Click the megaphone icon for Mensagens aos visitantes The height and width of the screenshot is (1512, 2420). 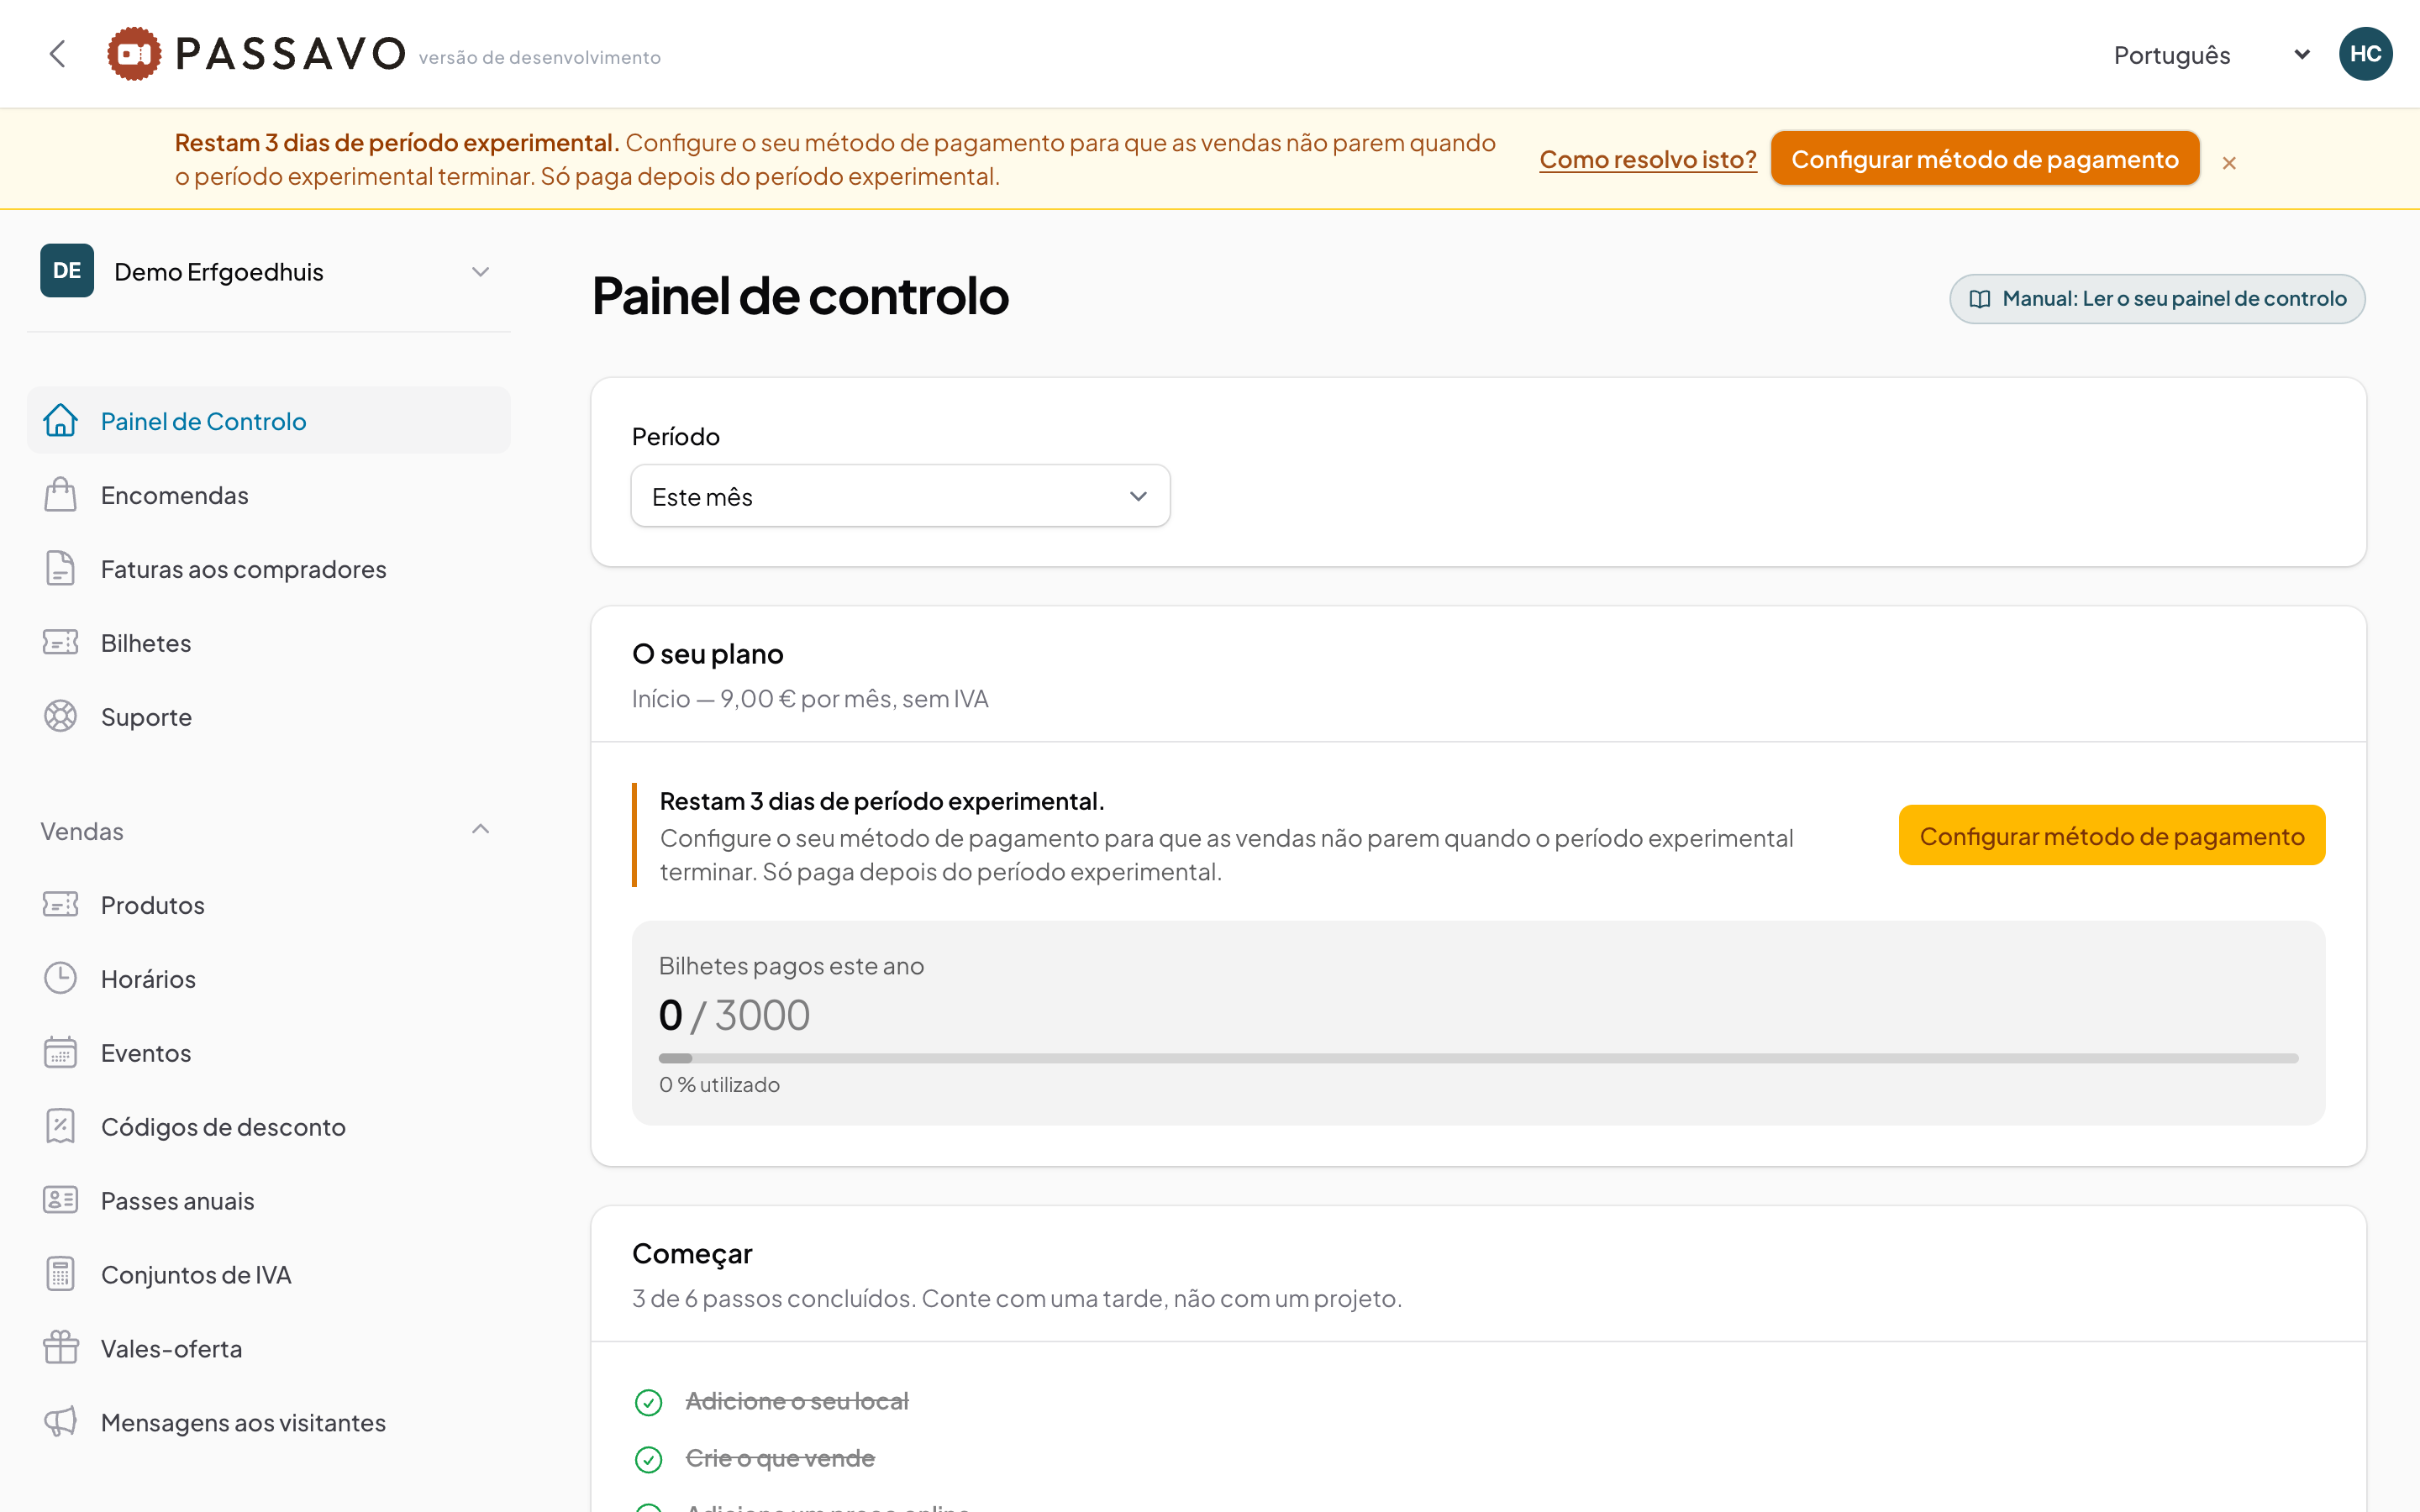pos(60,1422)
